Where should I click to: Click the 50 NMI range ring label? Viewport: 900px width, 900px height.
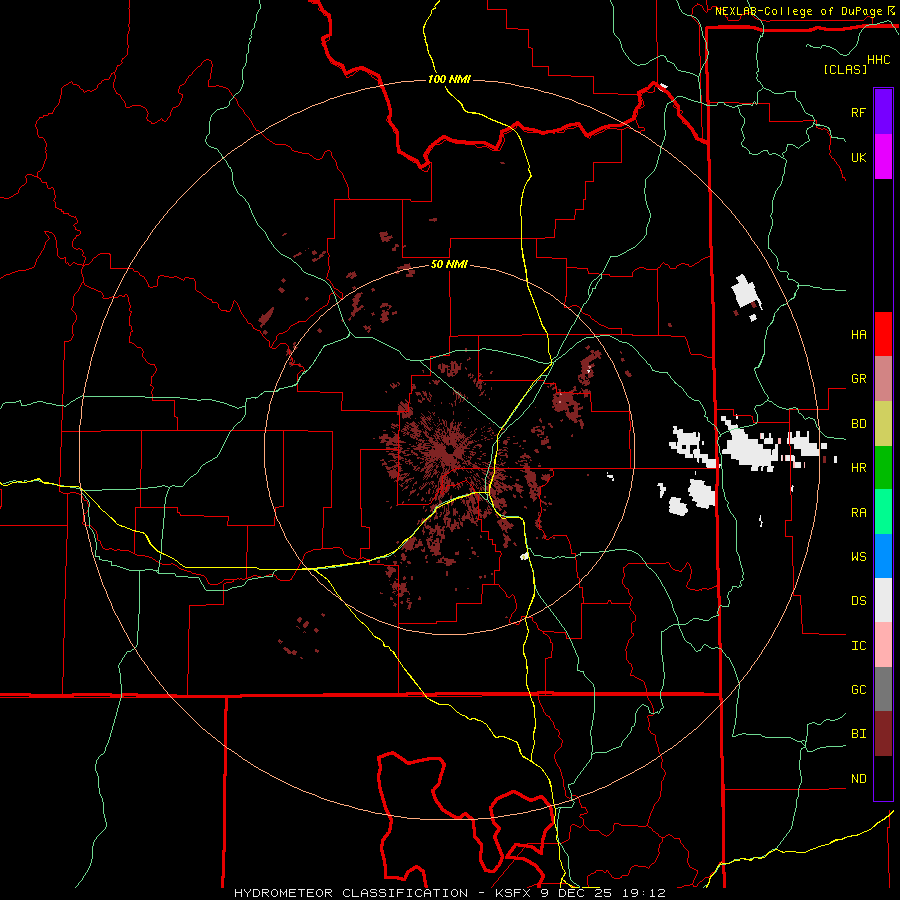pyautogui.click(x=449, y=264)
